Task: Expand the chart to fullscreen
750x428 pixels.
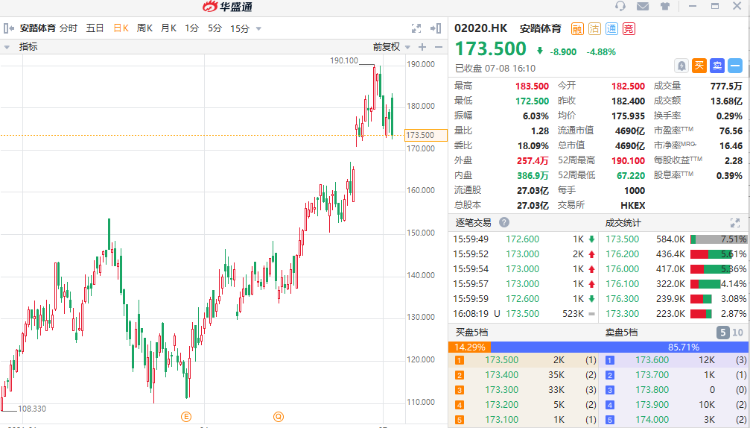Action: coord(417,29)
